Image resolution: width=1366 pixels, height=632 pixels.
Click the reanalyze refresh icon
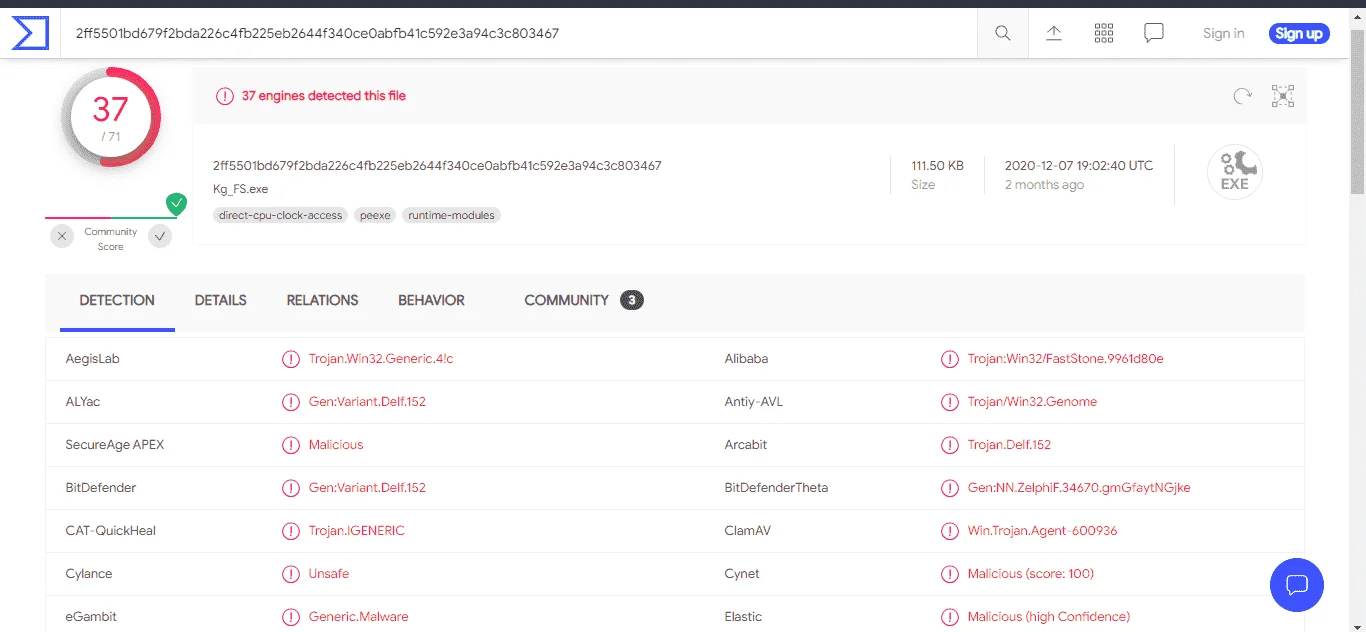(1242, 96)
